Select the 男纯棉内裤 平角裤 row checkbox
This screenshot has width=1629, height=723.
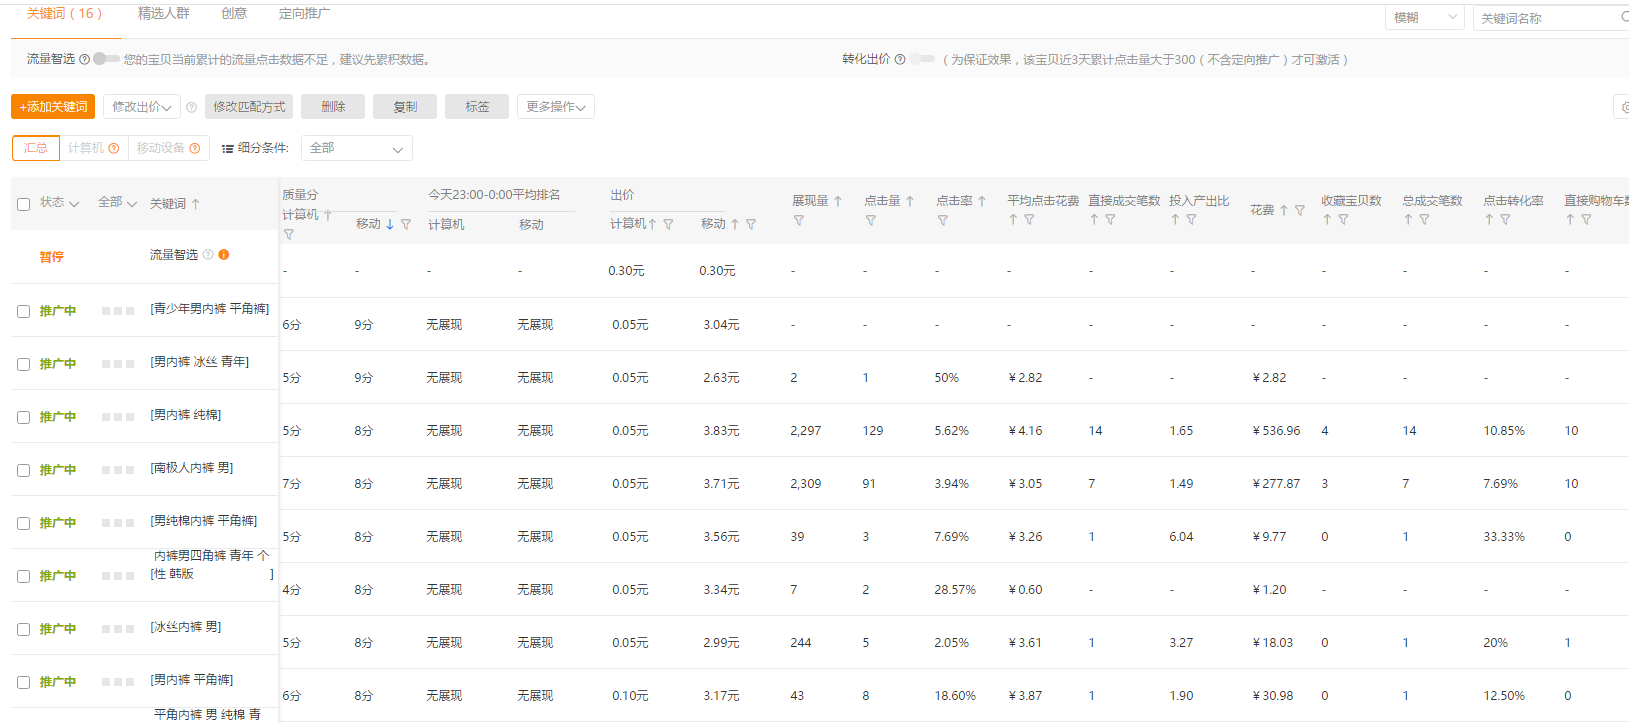click(x=23, y=523)
